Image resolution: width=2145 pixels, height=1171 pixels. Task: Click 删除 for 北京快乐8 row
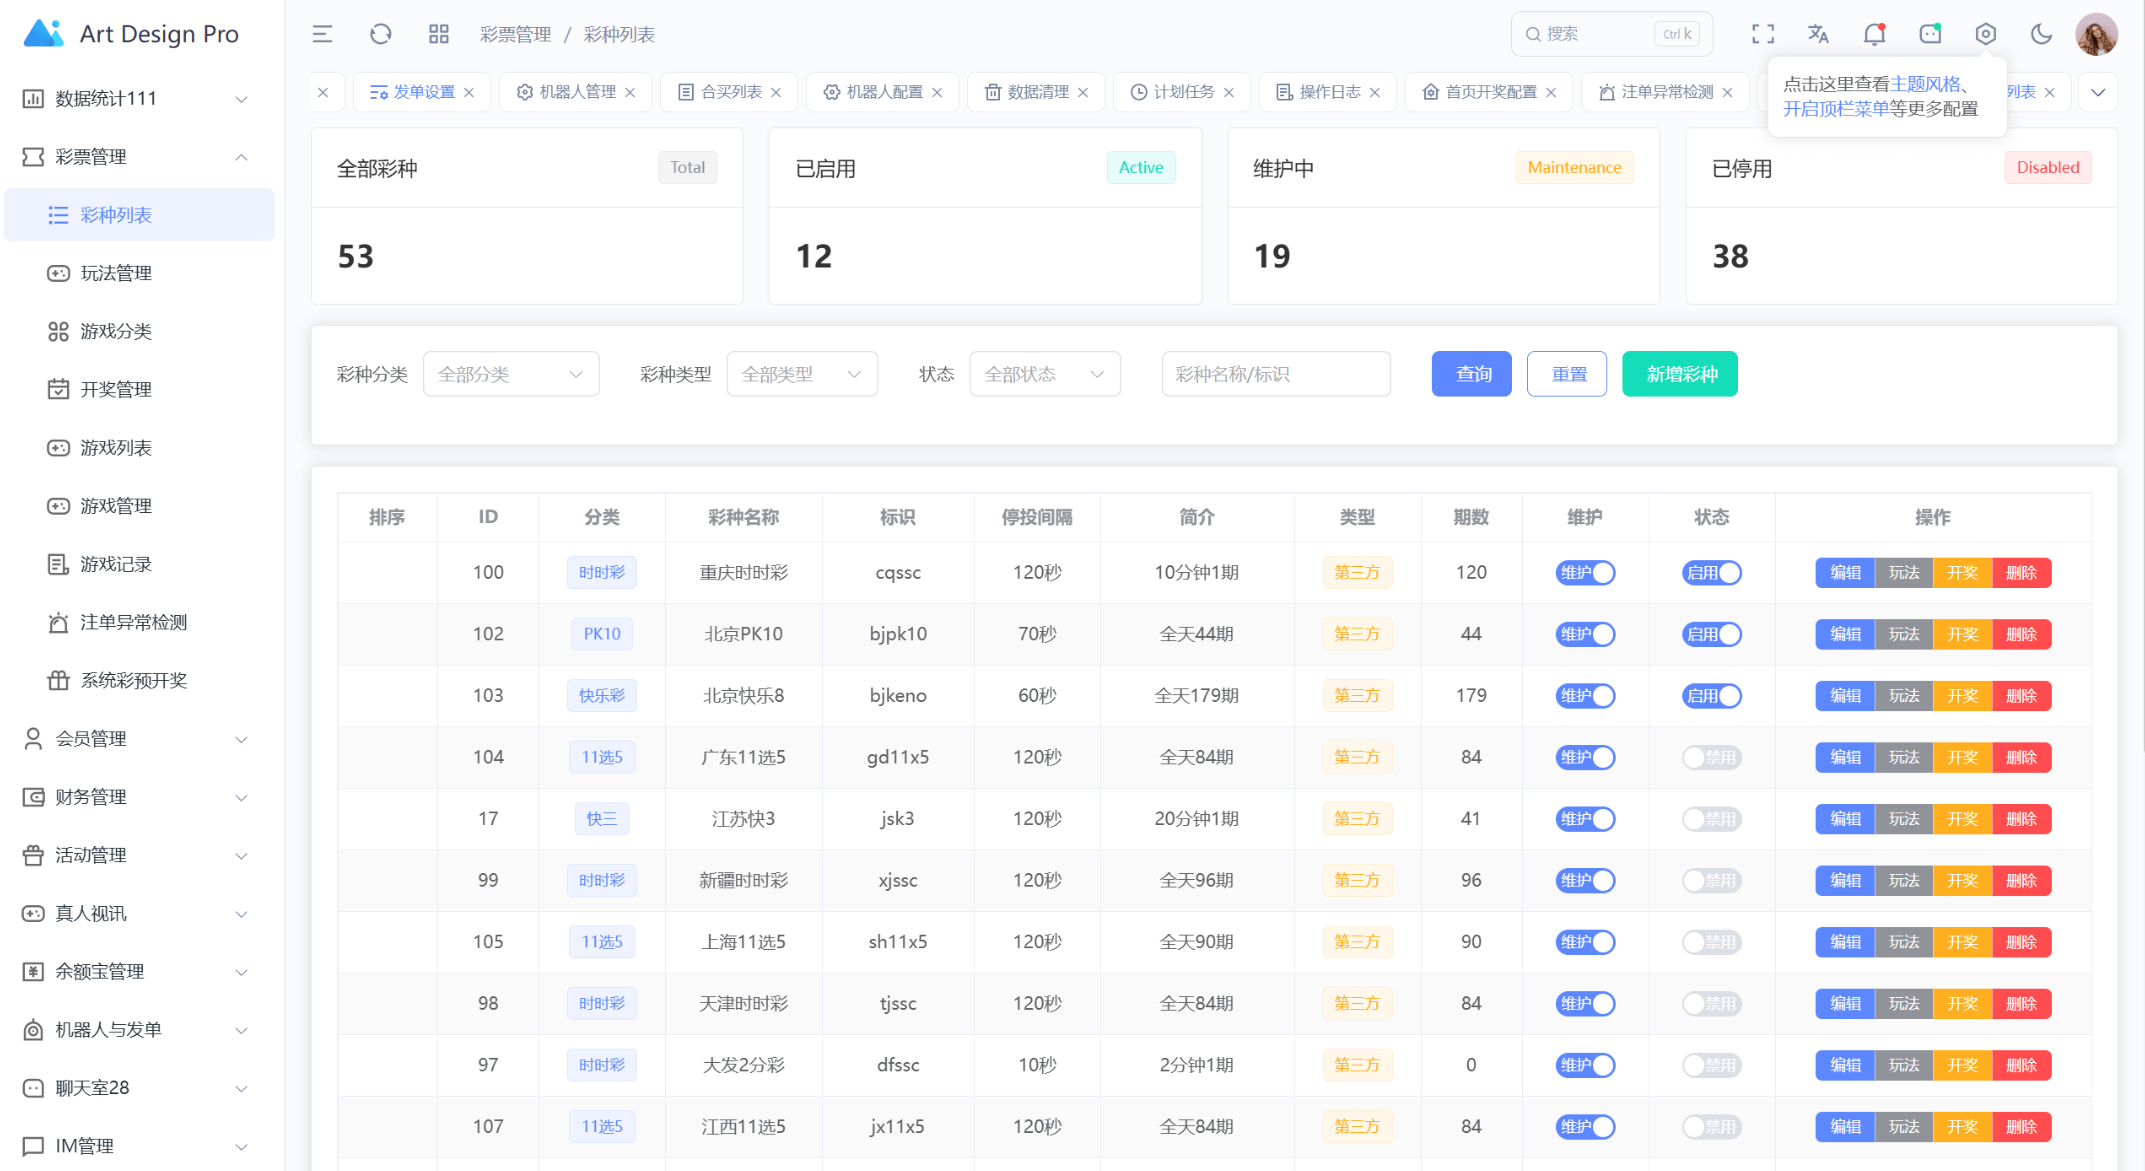point(2021,696)
